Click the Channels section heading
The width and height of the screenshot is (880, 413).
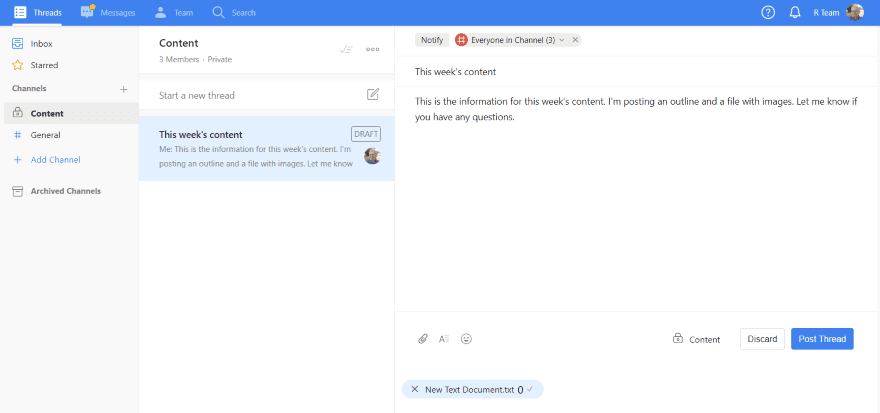29,89
